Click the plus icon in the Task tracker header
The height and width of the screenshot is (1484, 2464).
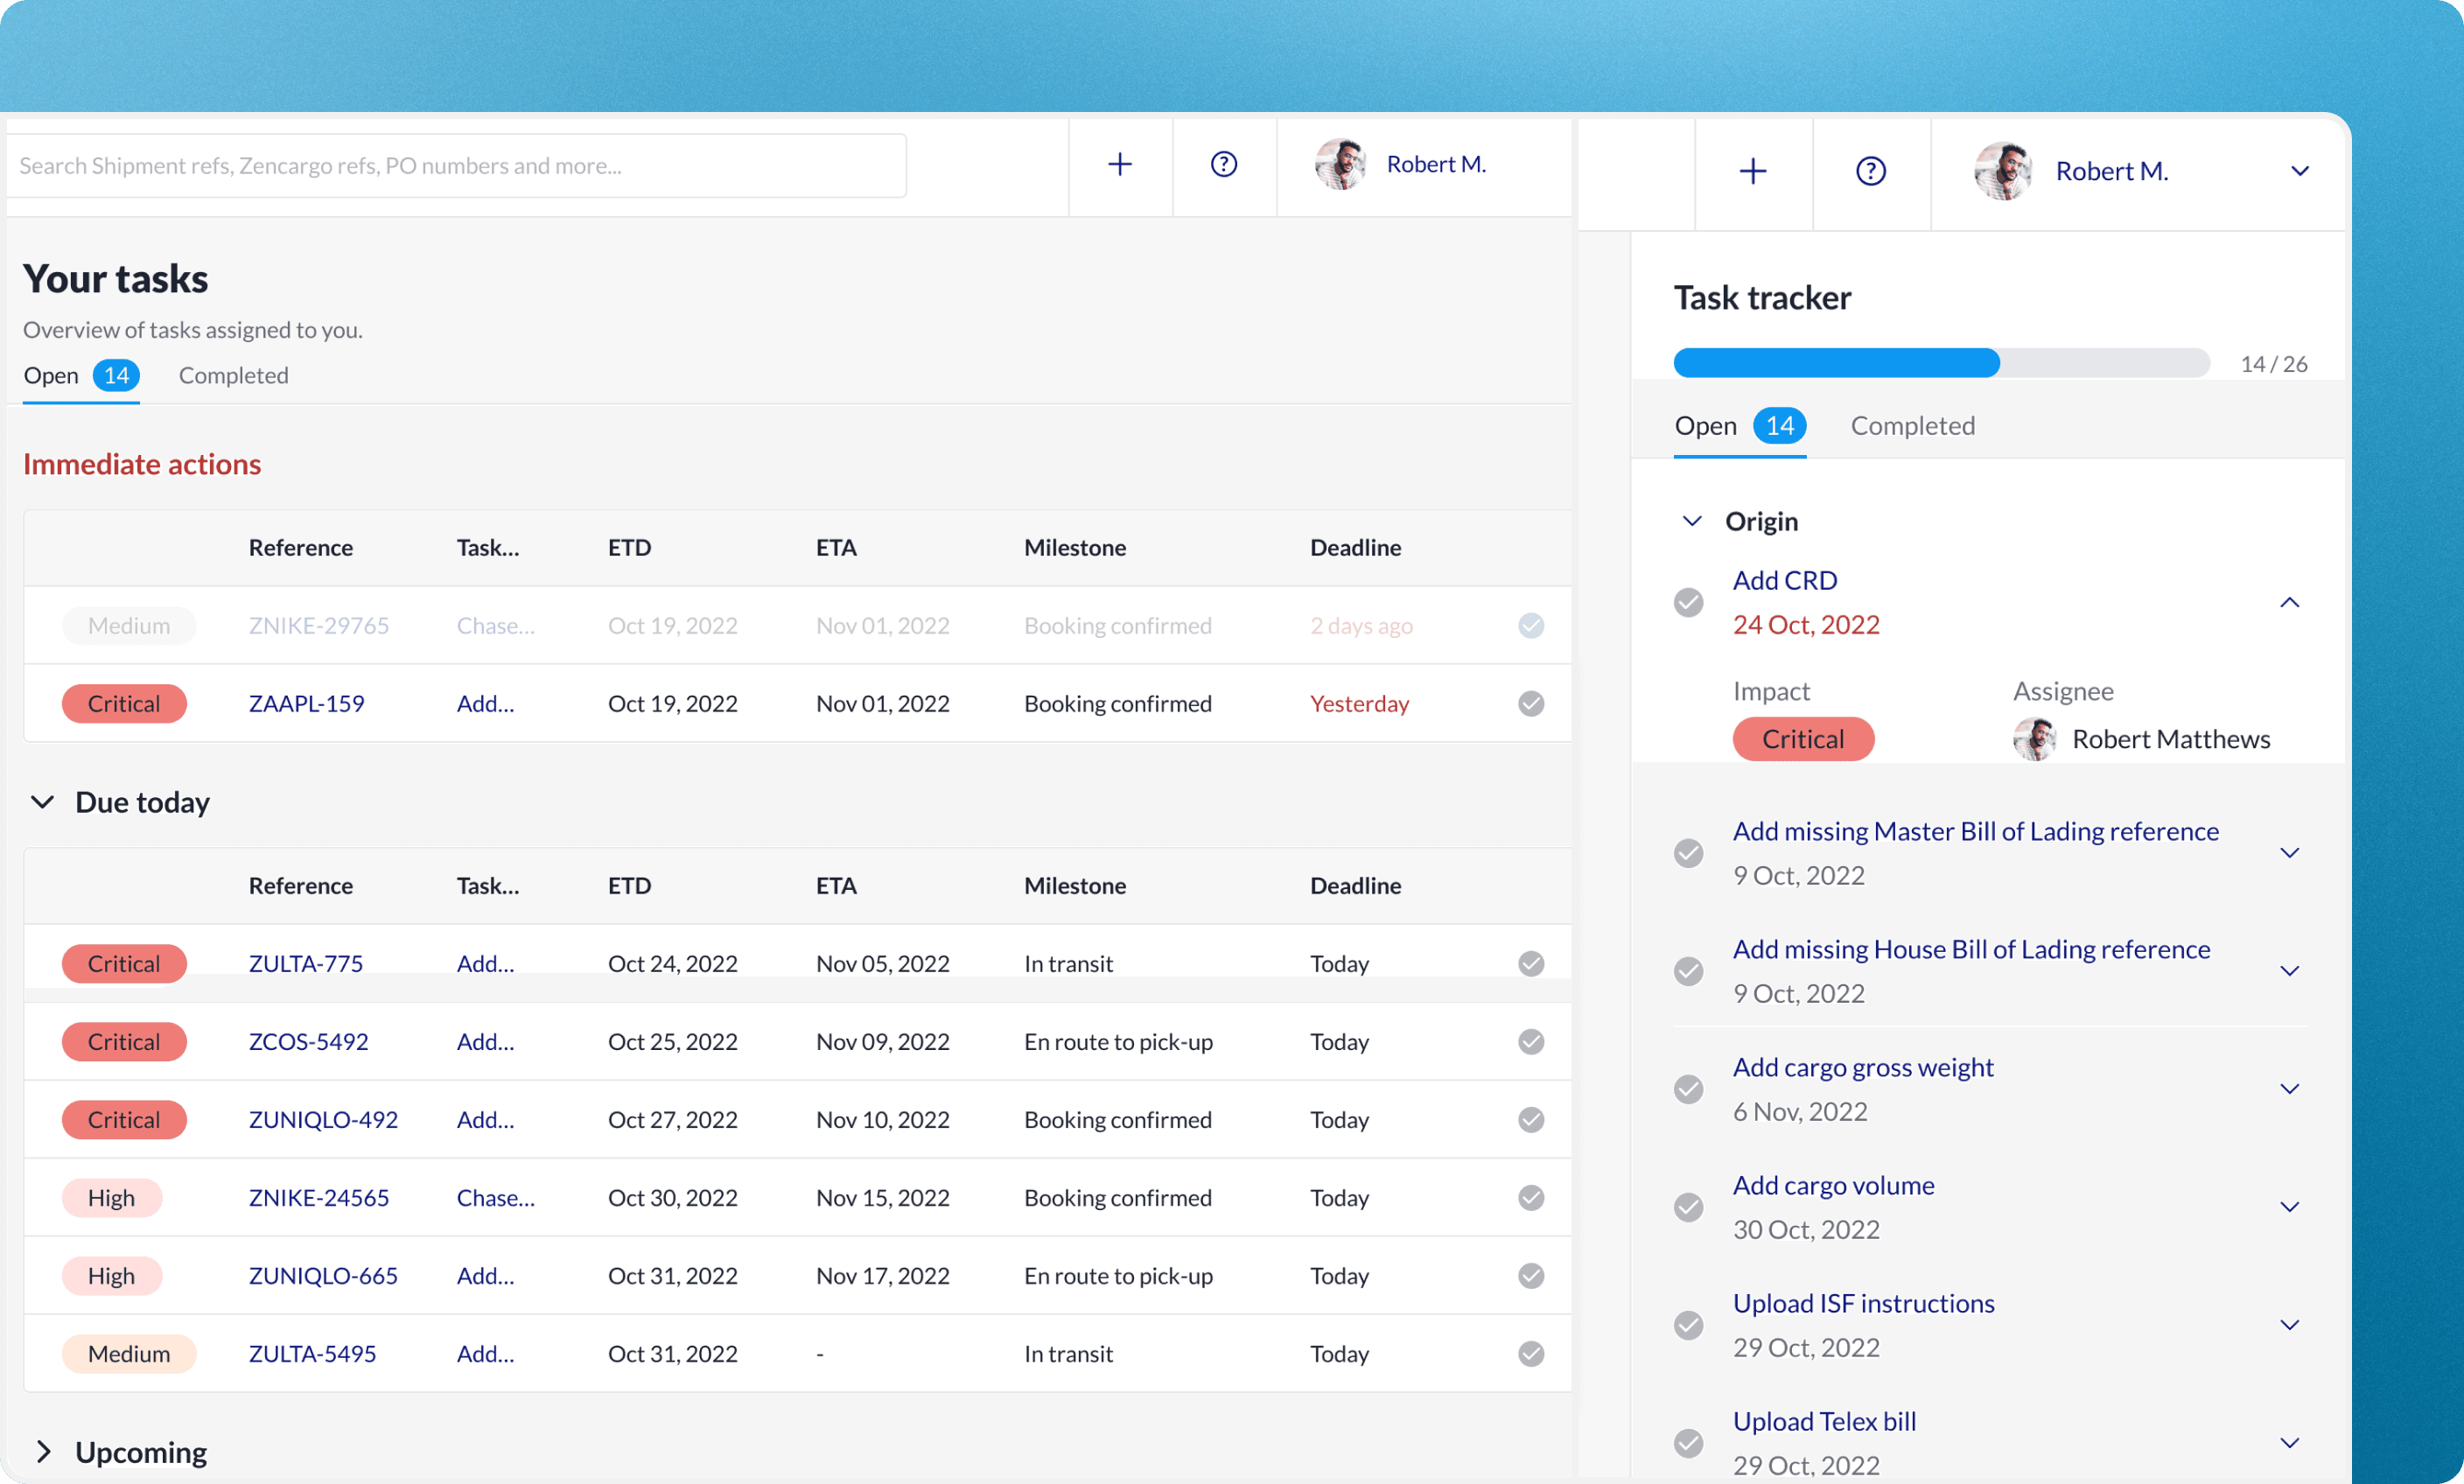(x=1752, y=171)
